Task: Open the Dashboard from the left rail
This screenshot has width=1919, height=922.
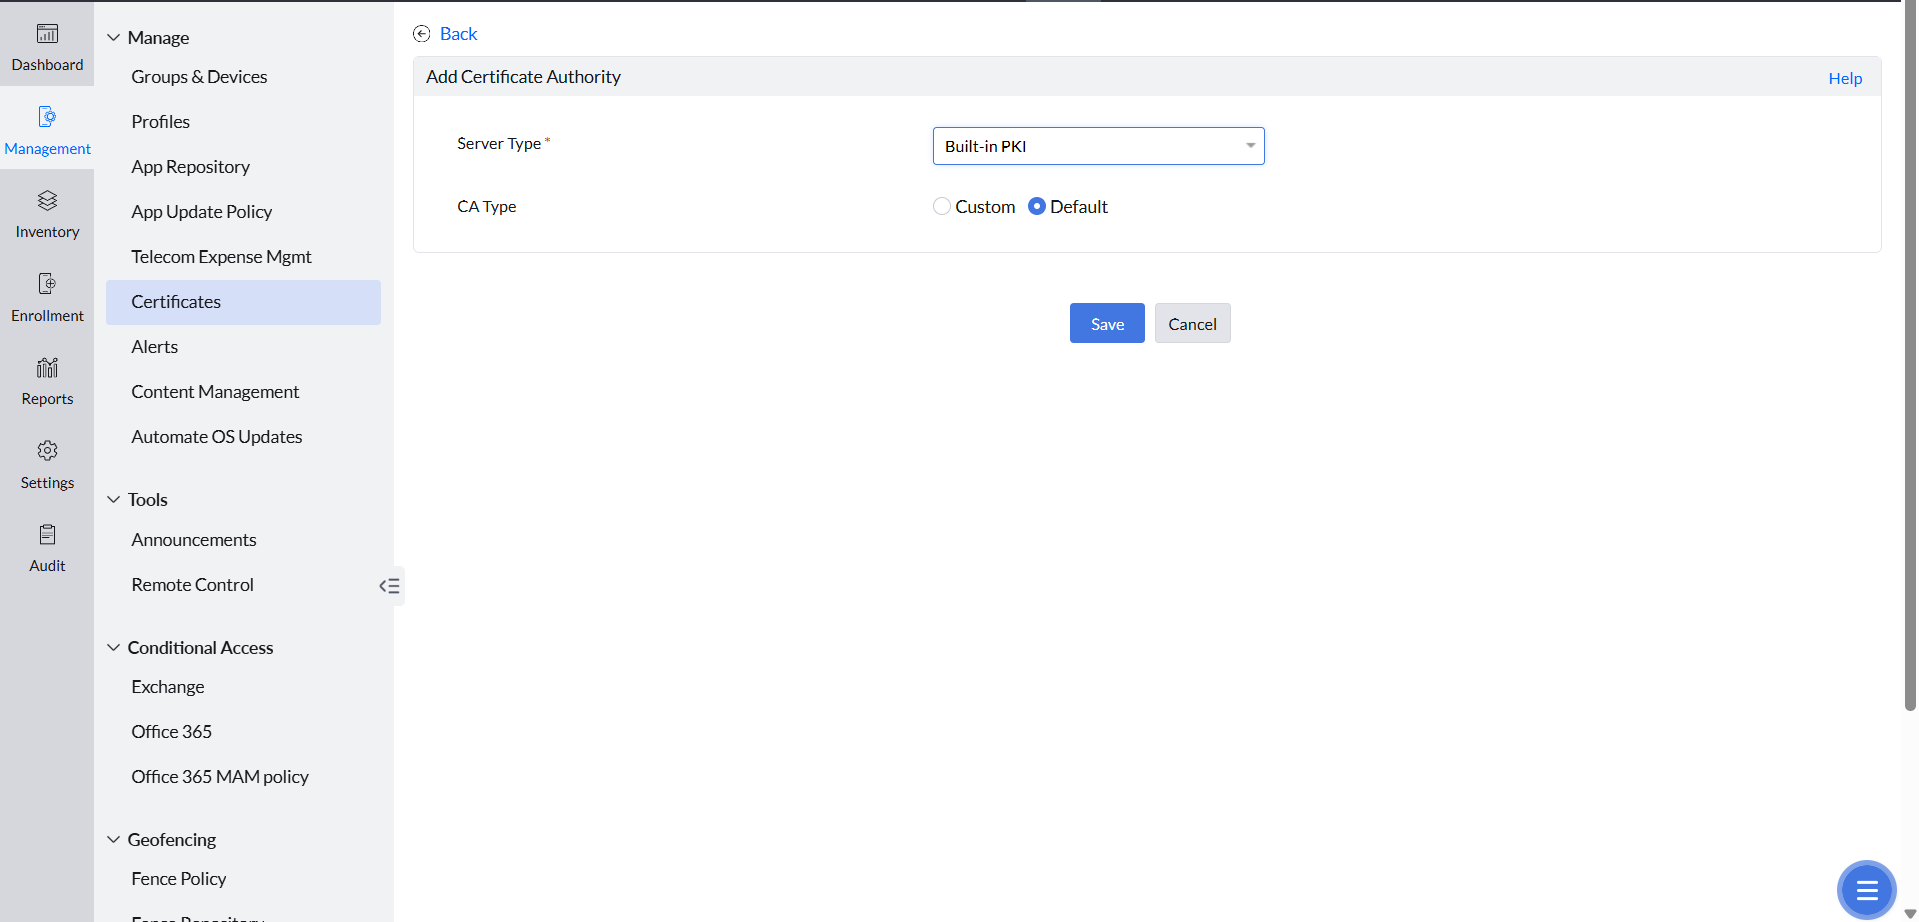Action: pos(47,45)
